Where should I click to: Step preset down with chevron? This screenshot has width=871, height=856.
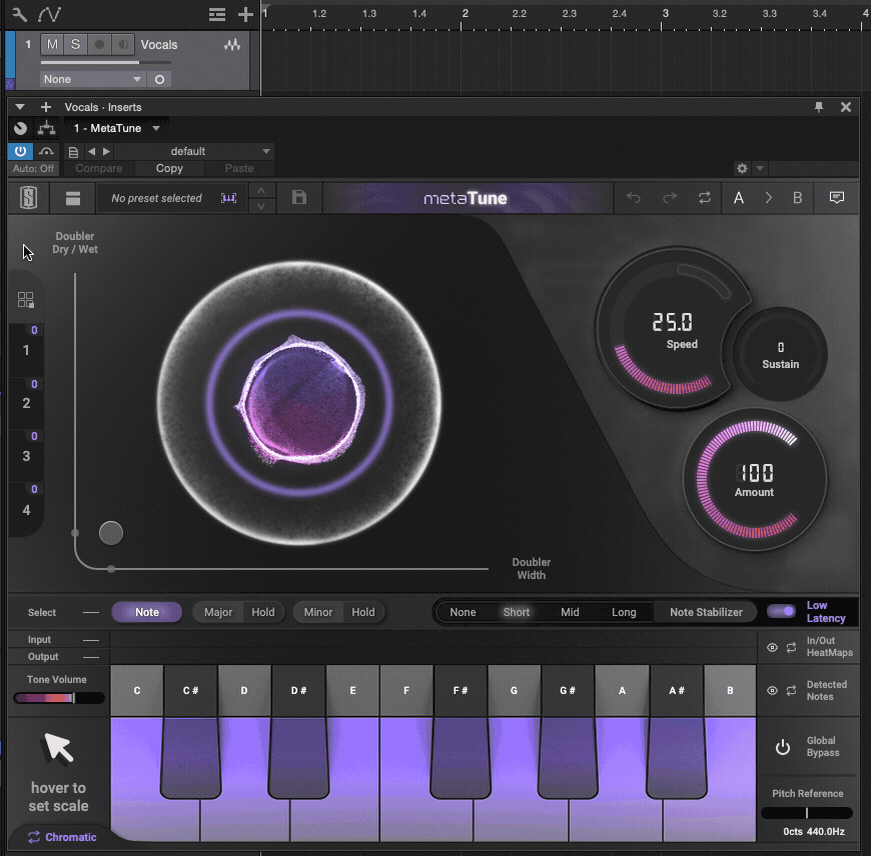[x=261, y=206]
